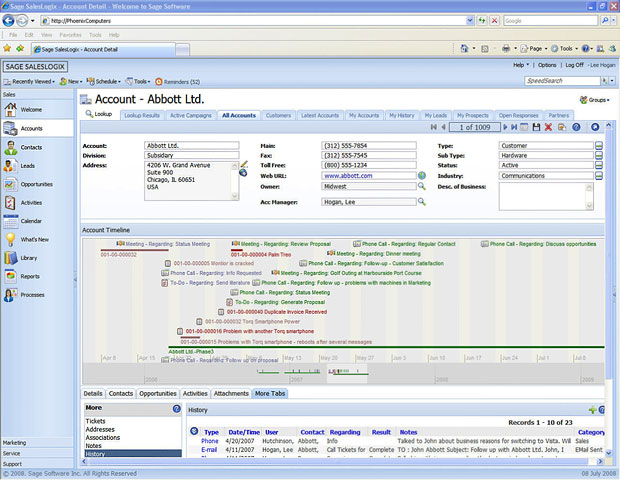This screenshot has height=480, width=620.
Task: Open the Contacts tab below the timeline
Action: [121, 393]
